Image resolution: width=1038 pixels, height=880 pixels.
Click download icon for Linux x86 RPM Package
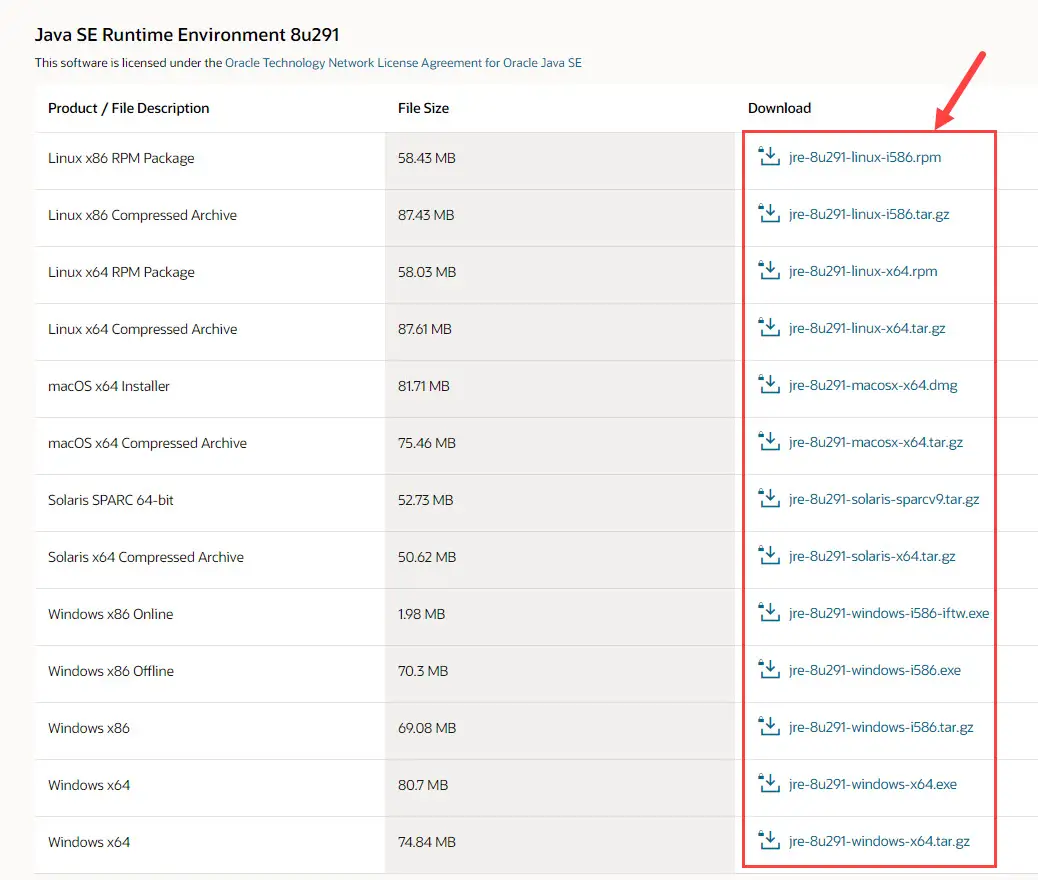(768, 156)
